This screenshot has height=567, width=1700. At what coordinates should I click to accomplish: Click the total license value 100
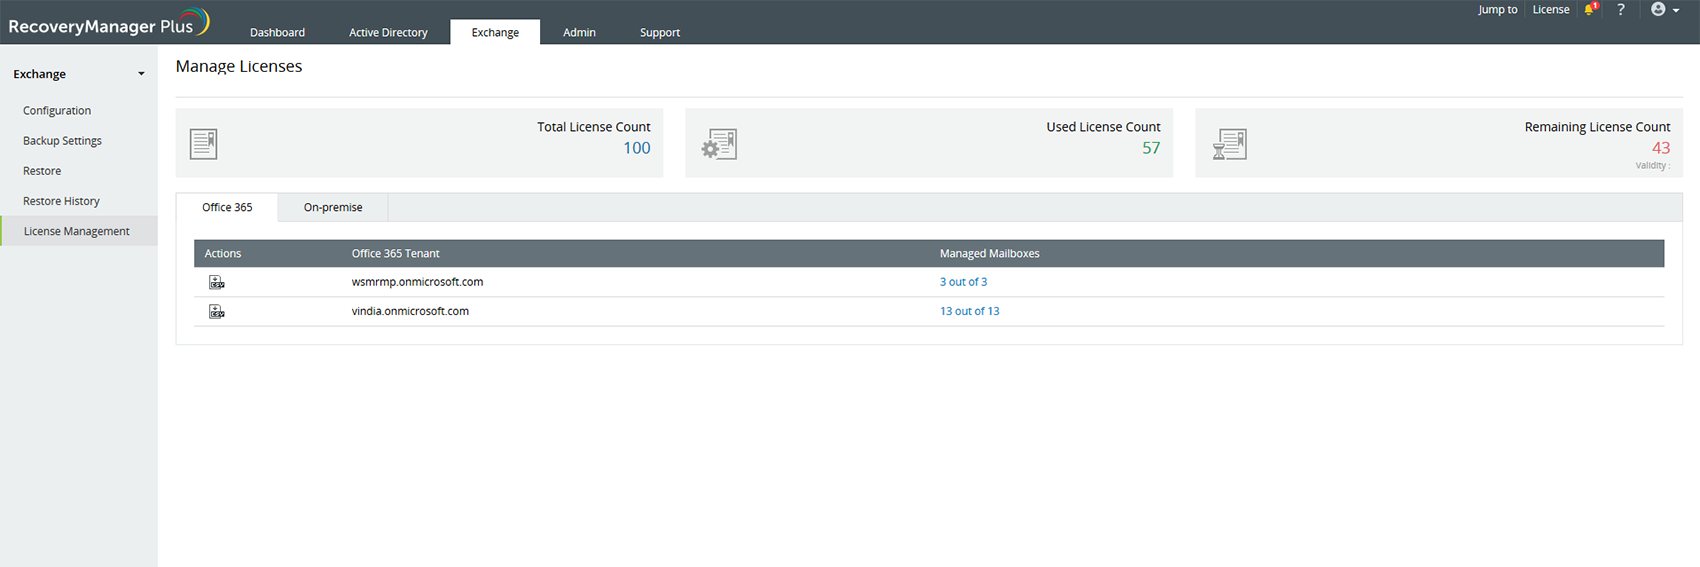pyautogui.click(x=636, y=148)
